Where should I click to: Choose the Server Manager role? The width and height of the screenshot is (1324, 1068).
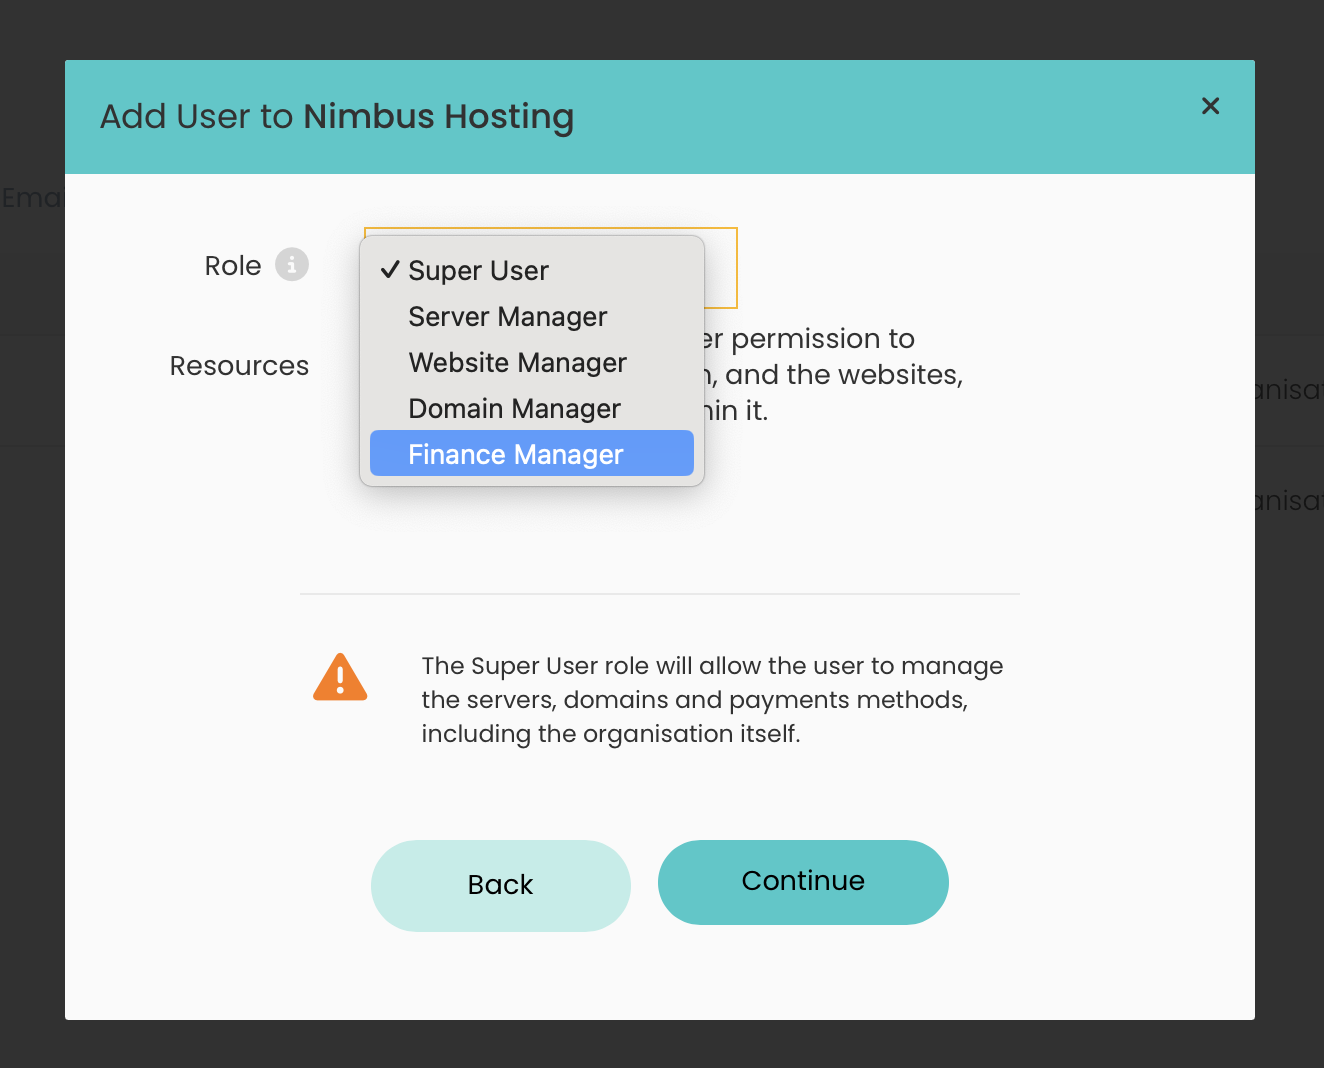point(532,316)
